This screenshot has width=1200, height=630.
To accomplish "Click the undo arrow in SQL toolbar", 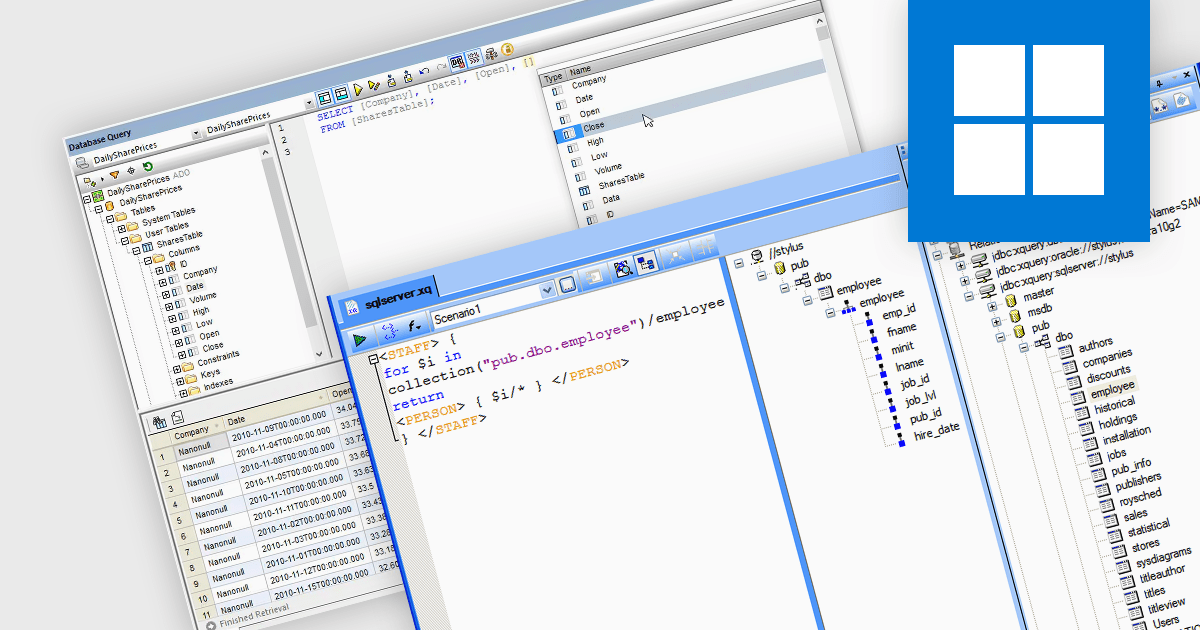I will pyautogui.click(x=425, y=72).
